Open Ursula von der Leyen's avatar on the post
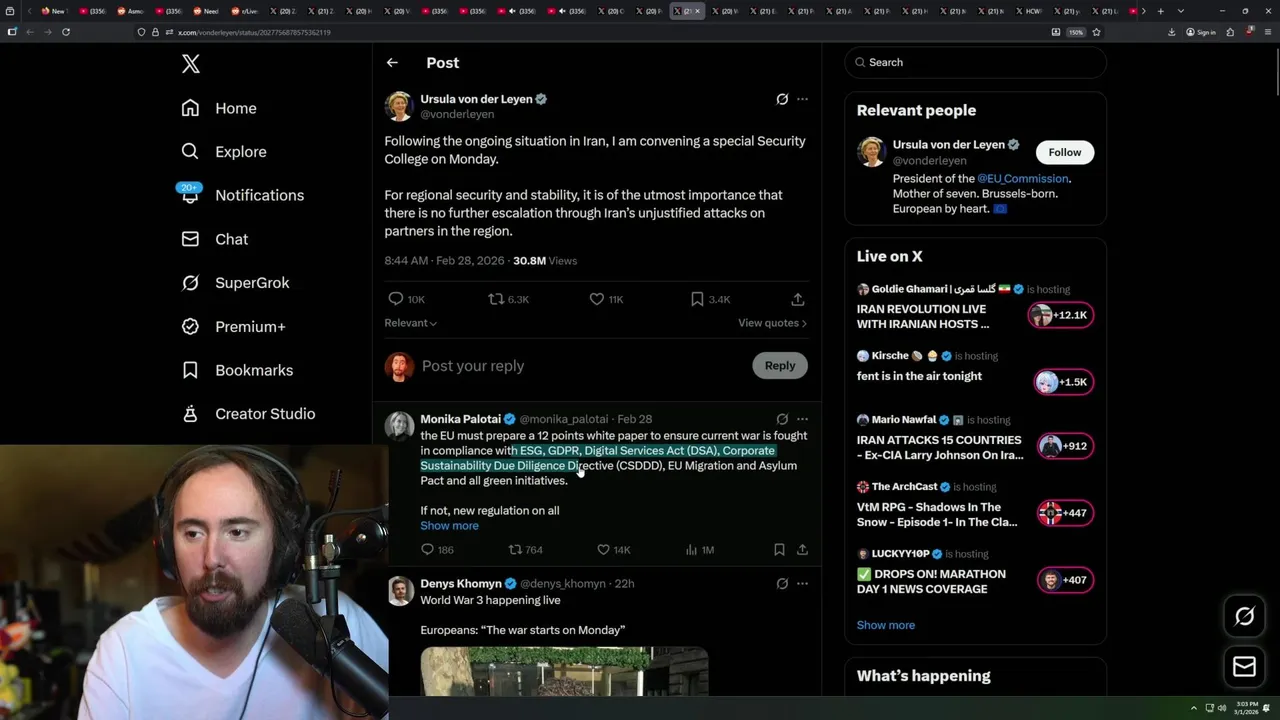Screen dimensions: 1280x720 pos(399,106)
